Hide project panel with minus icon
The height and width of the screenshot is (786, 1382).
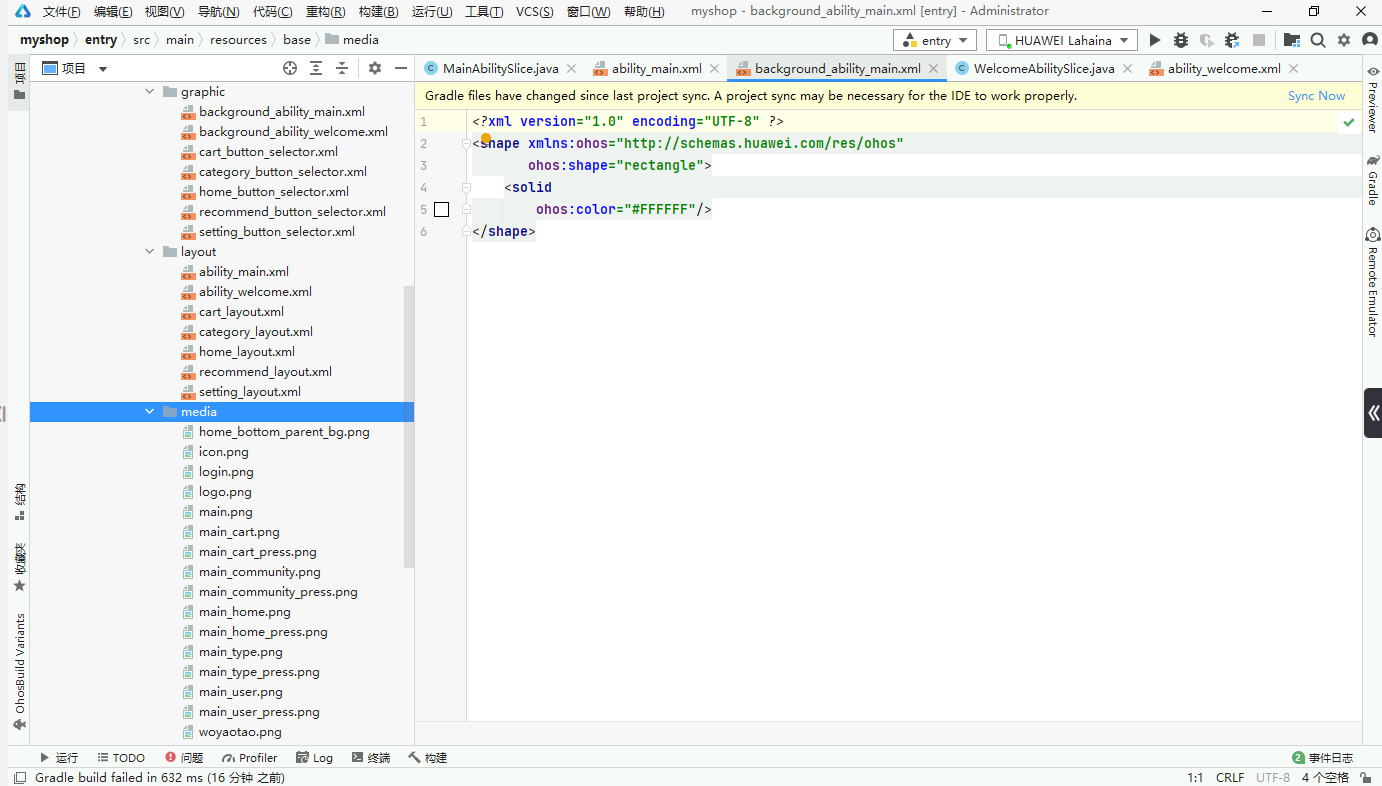pyautogui.click(x=401, y=68)
